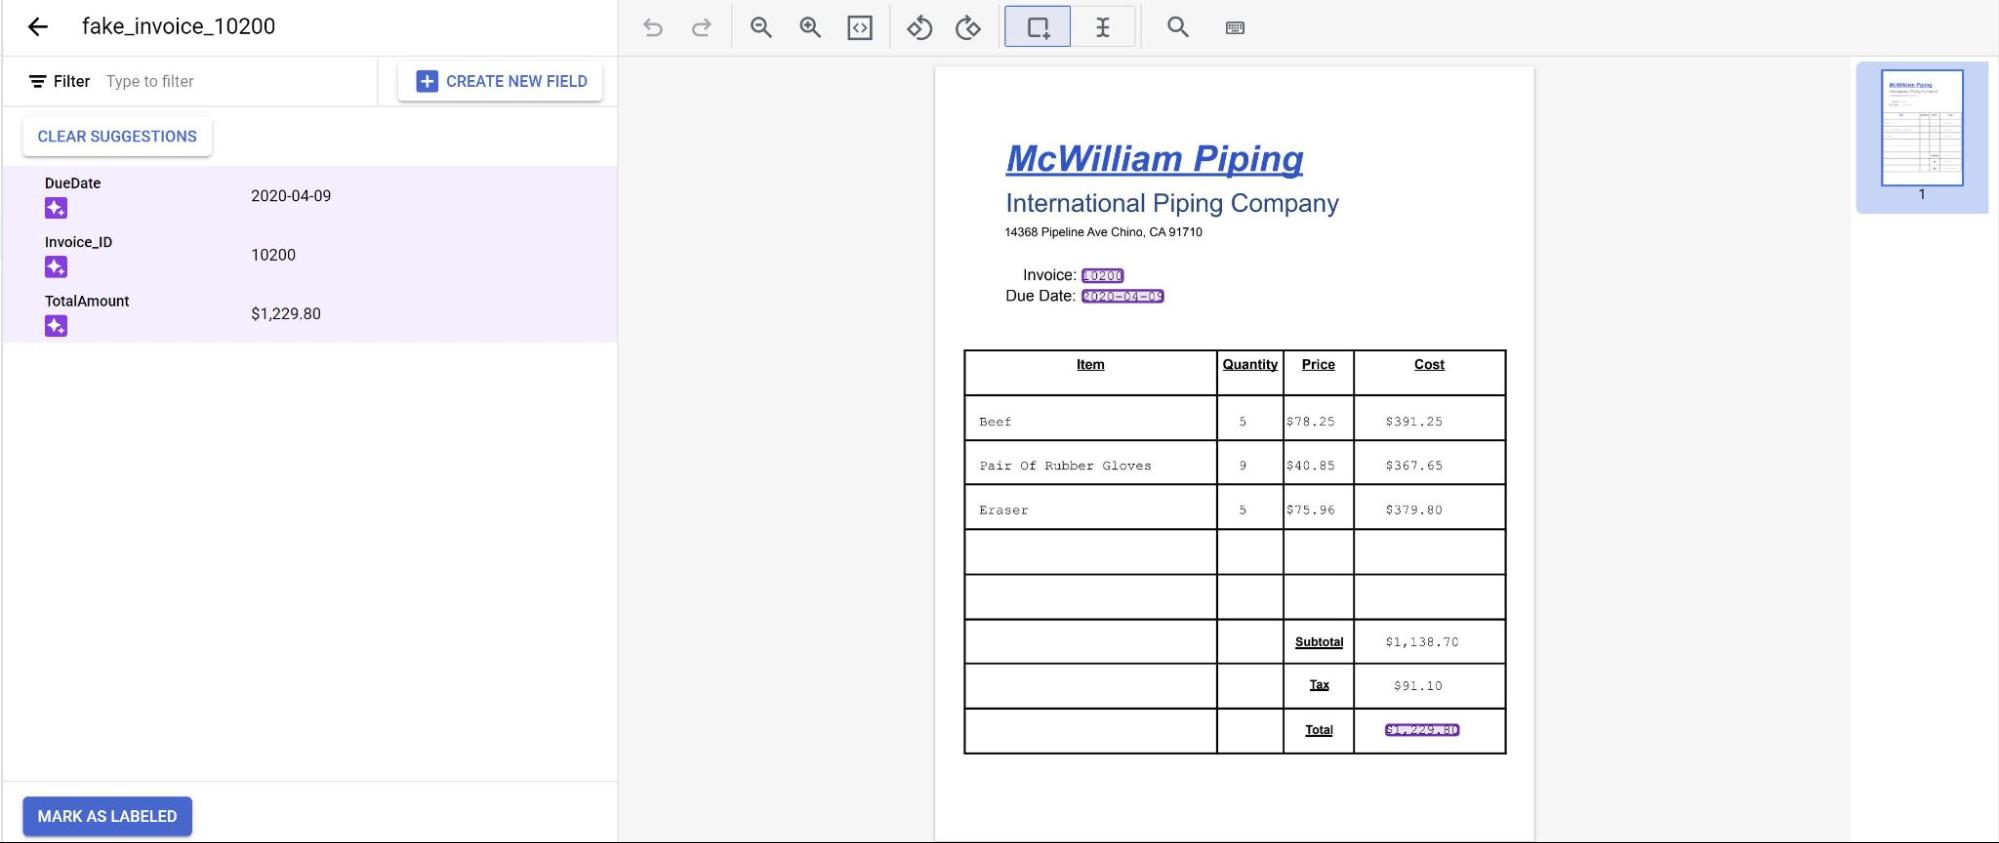Show keyboard shortcuts
Viewport: 1999px width, 843px height.
(1235, 28)
